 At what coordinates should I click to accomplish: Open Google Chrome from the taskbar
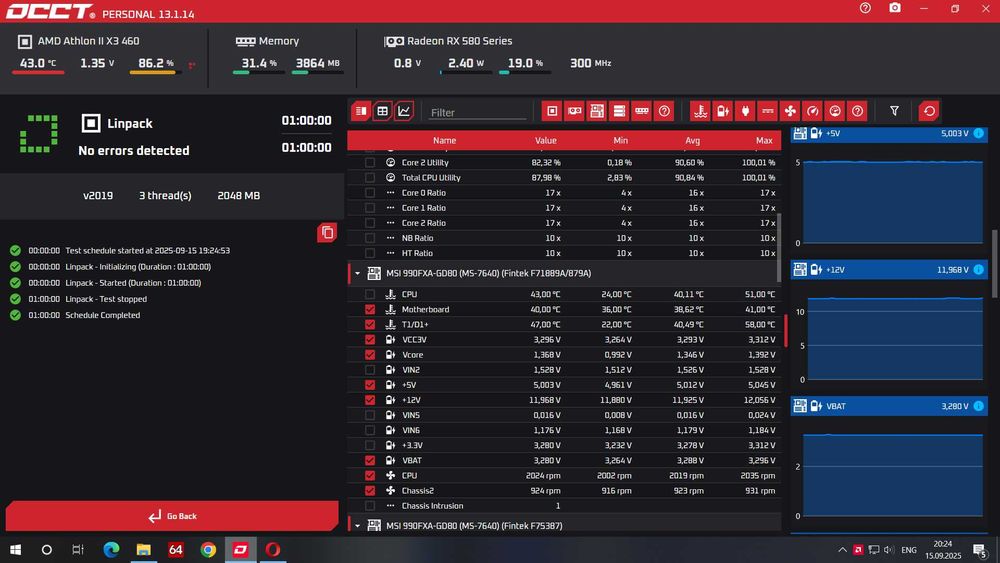pyautogui.click(x=208, y=550)
